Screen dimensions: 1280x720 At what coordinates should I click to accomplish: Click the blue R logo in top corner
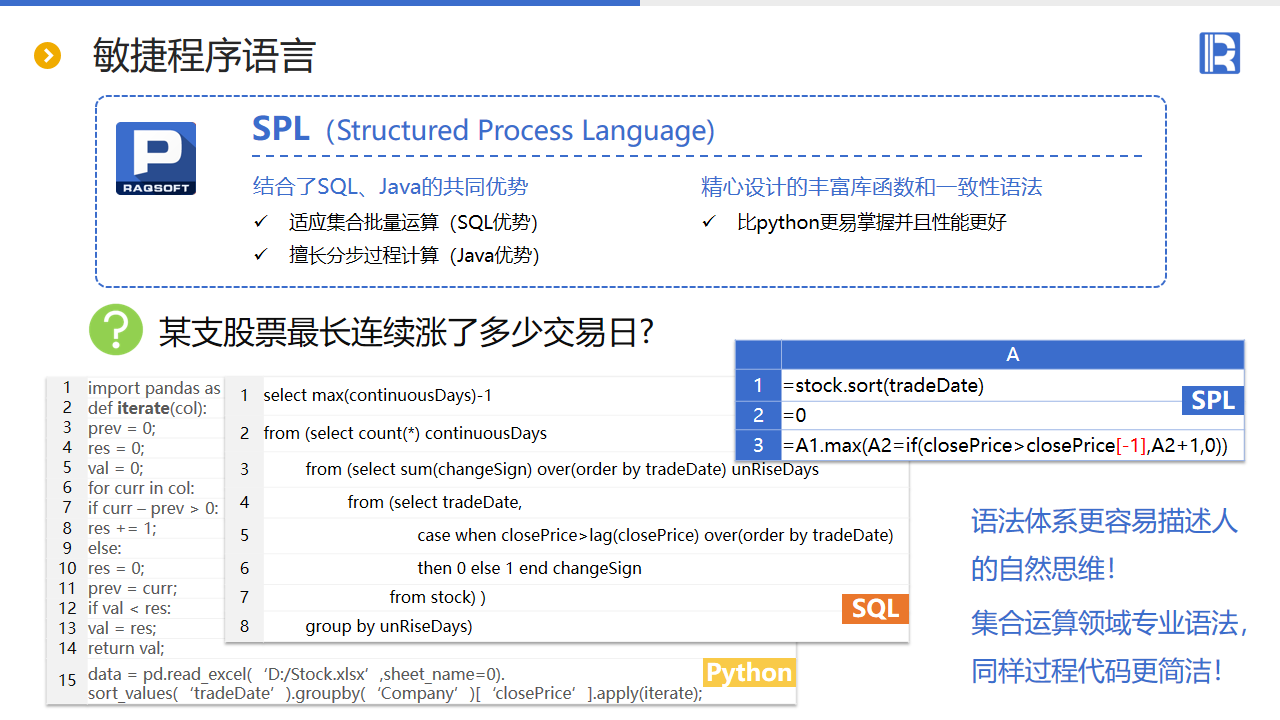(x=1219, y=53)
